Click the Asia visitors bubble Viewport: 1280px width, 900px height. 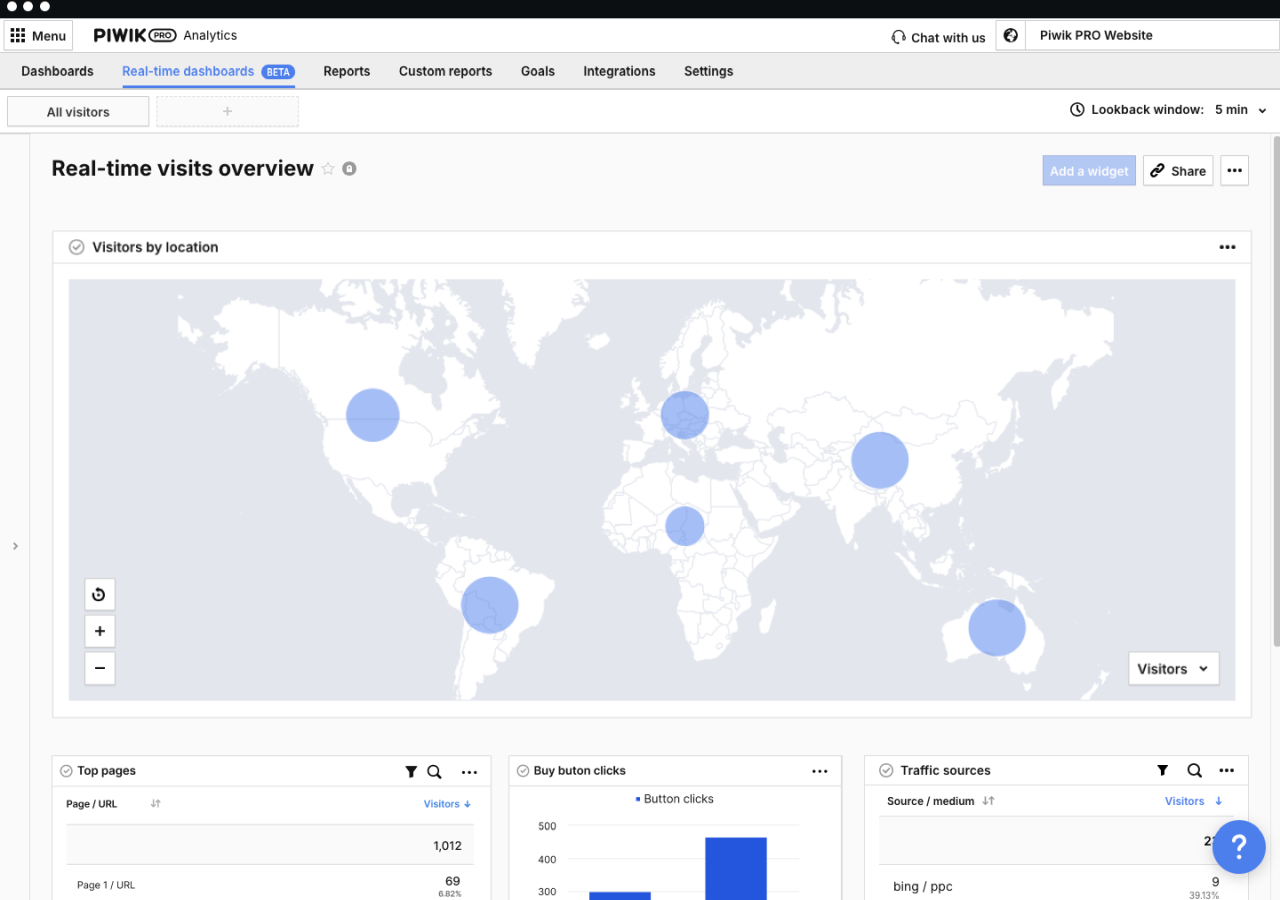(x=880, y=460)
